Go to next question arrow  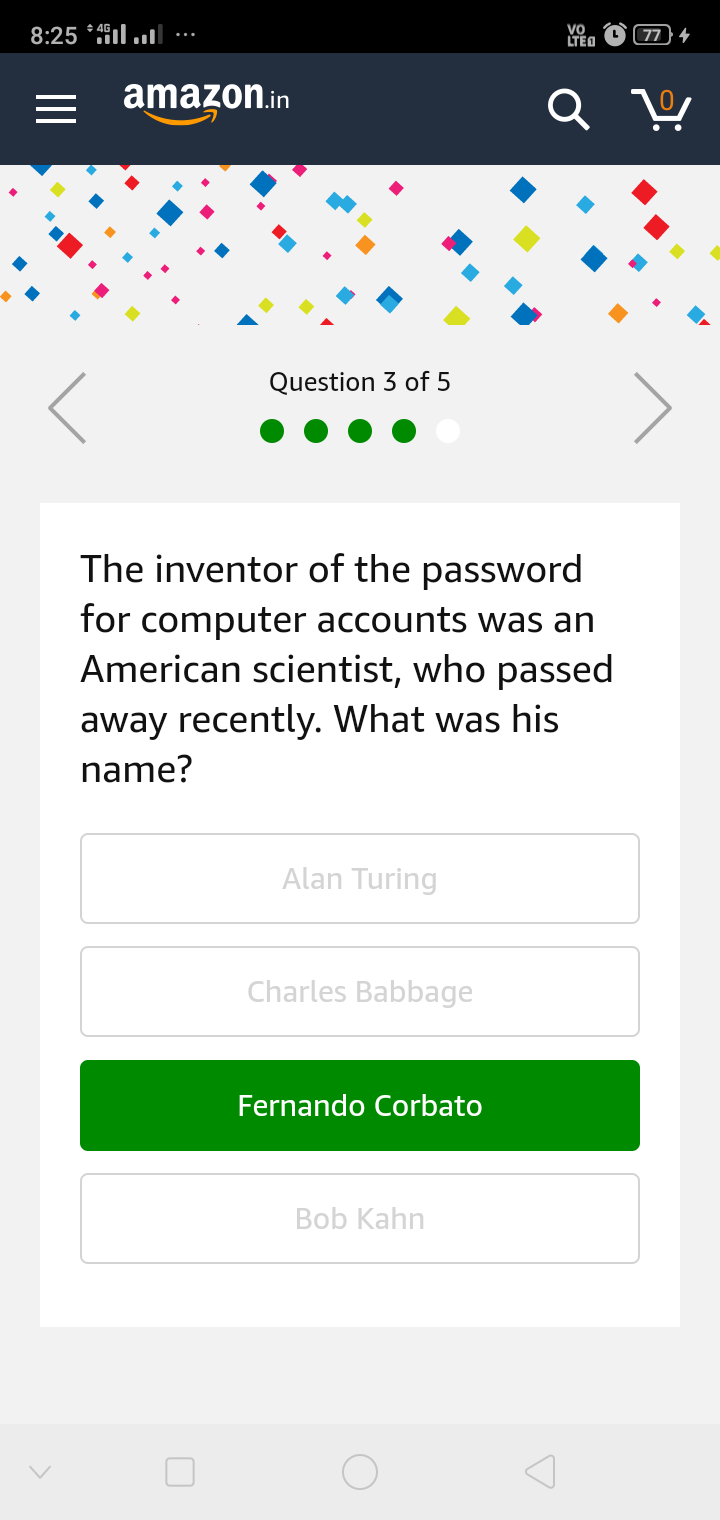pos(653,408)
